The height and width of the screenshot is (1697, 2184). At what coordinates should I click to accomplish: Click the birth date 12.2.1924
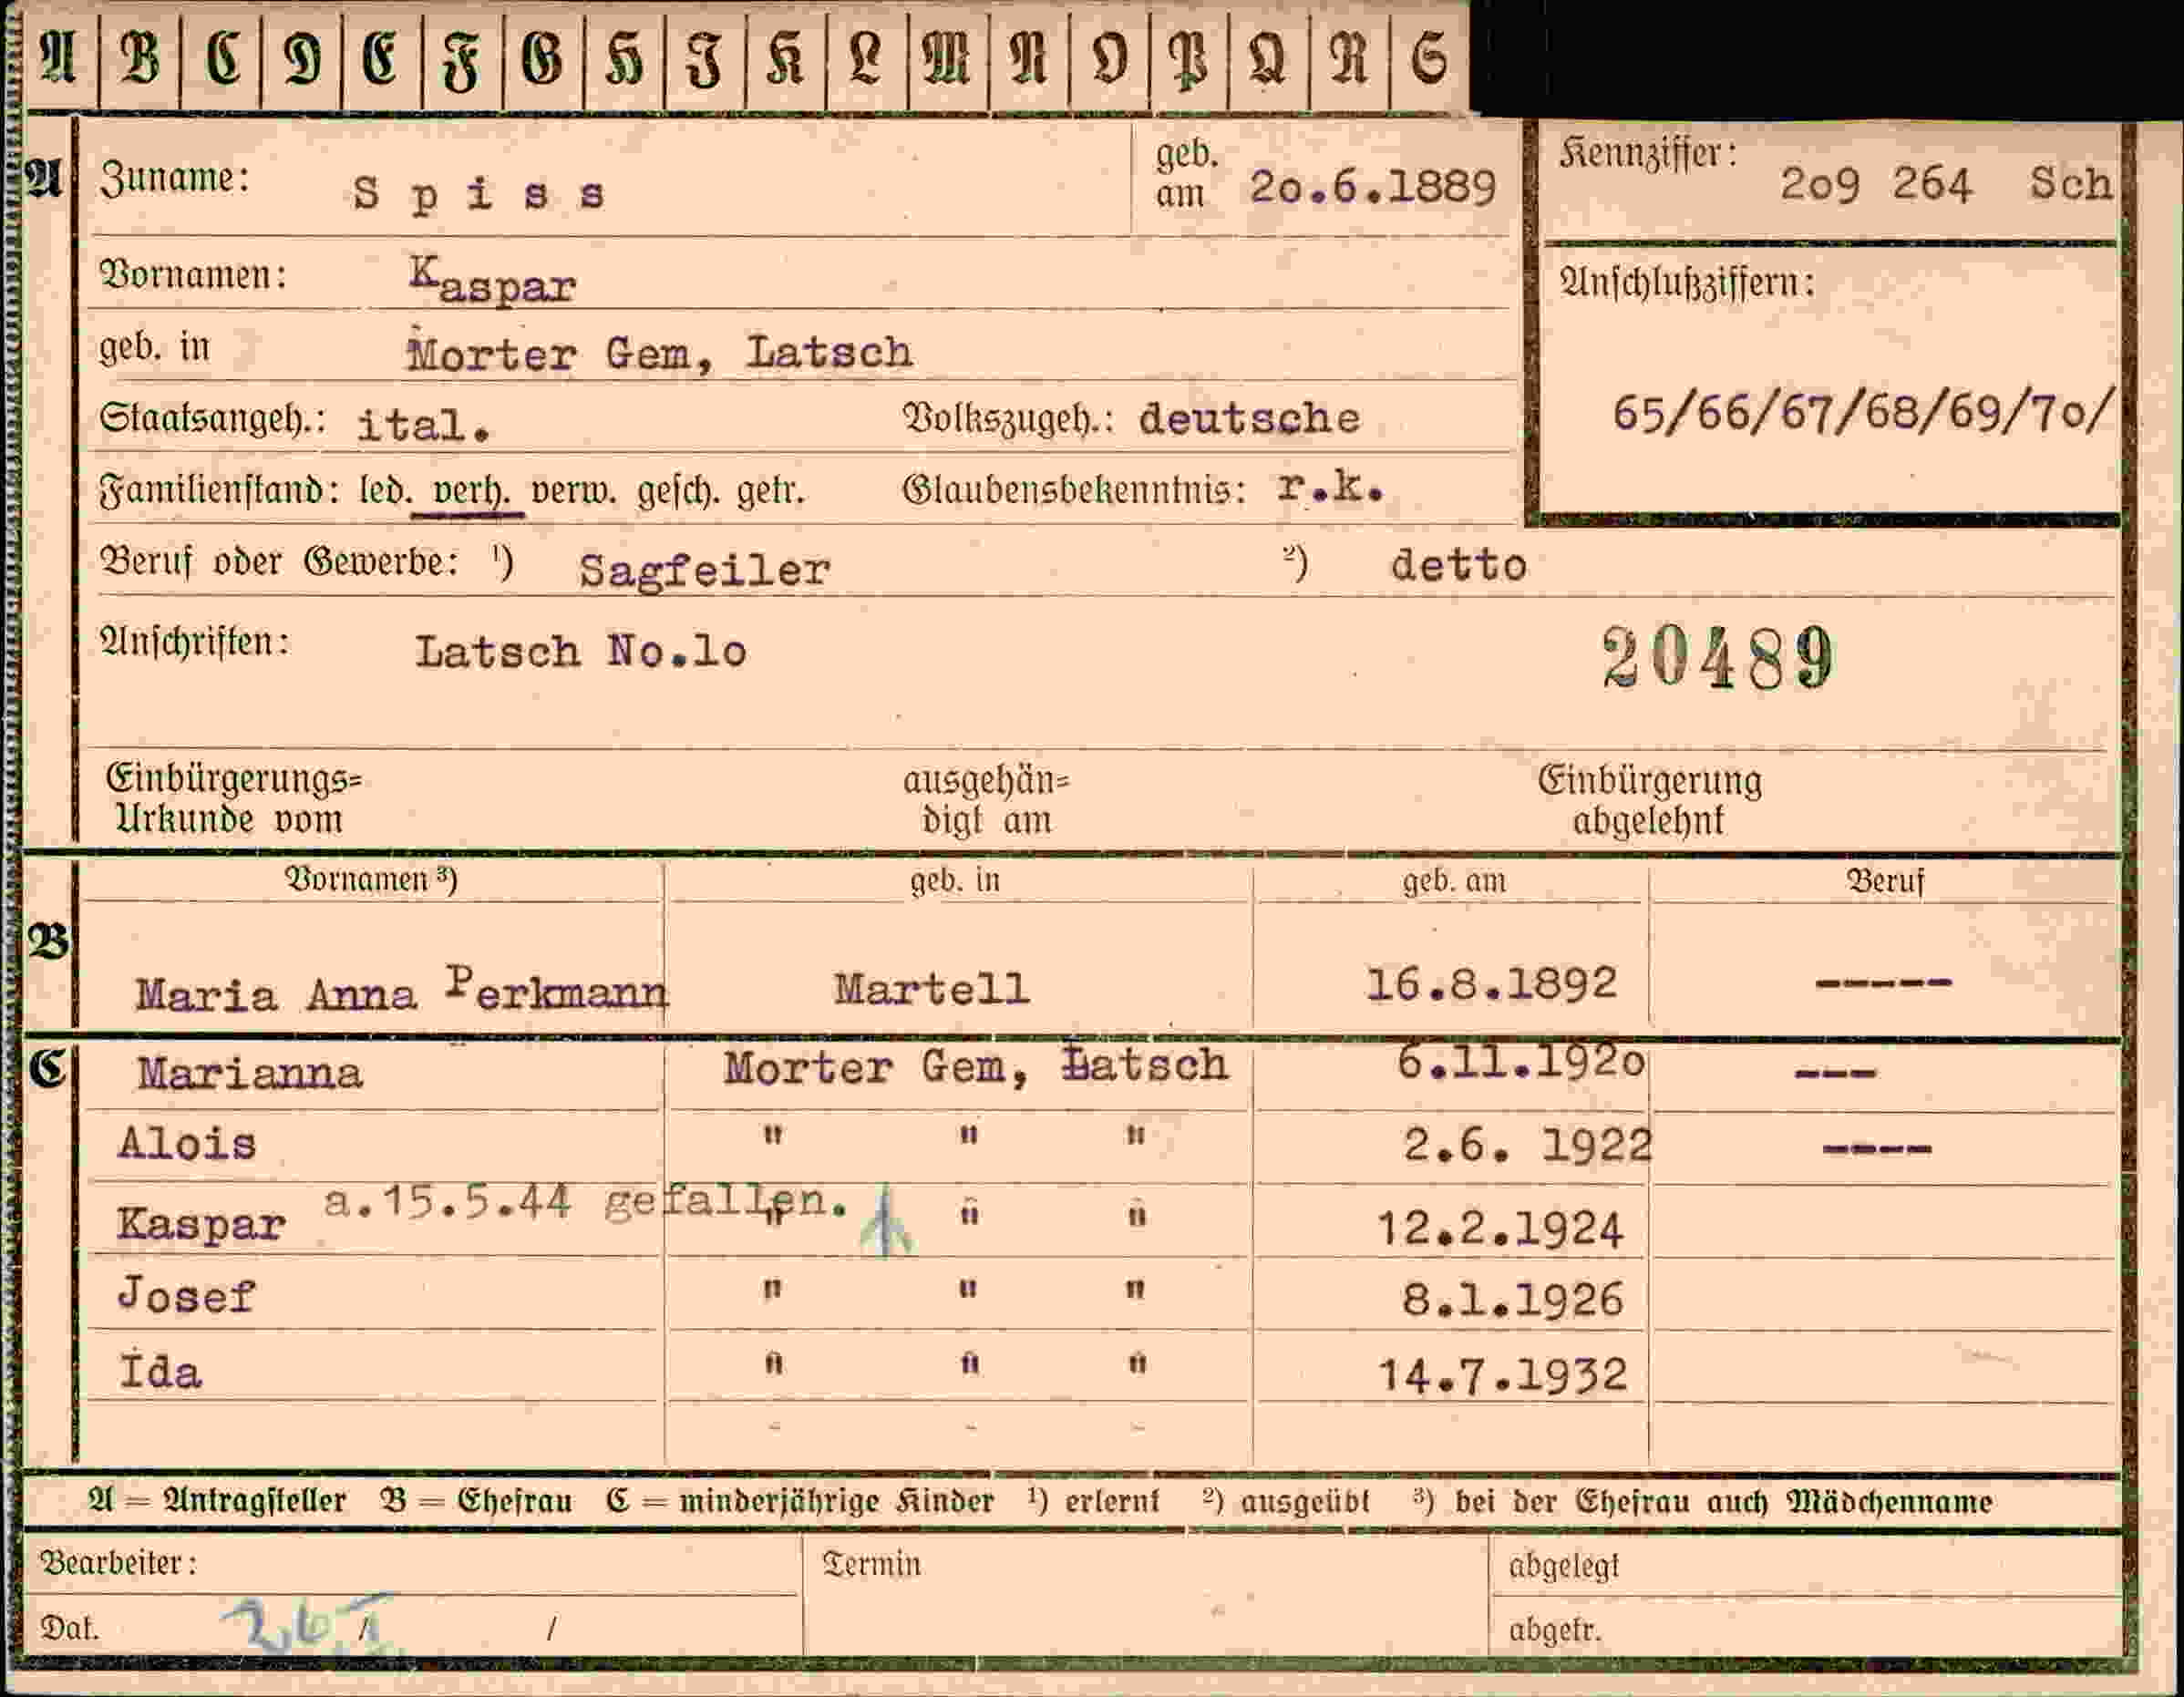click(x=1500, y=1228)
